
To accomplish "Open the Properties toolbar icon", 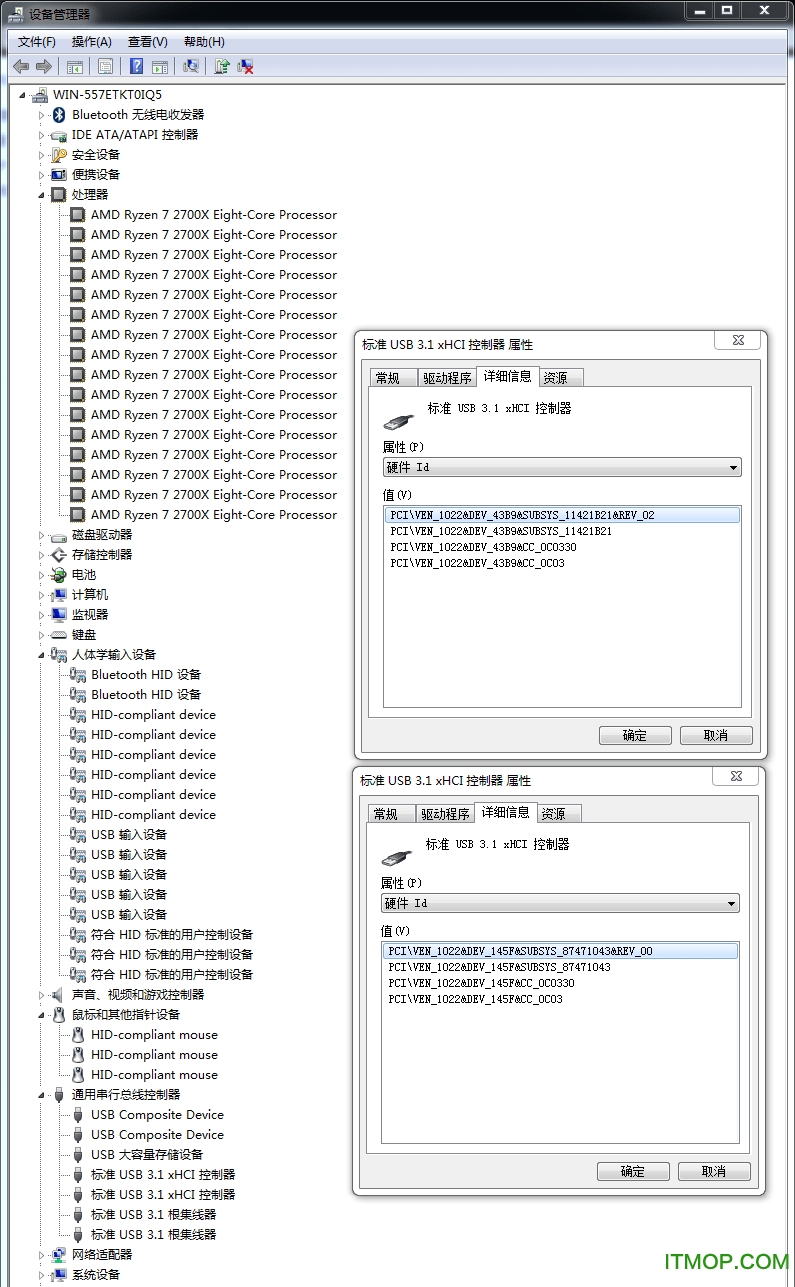I will click(x=105, y=67).
